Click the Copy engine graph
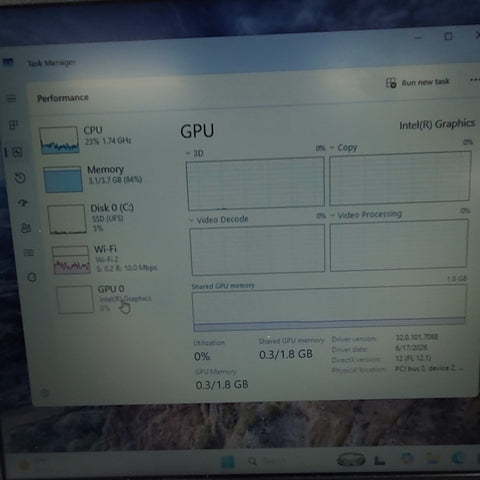 coord(400,178)
